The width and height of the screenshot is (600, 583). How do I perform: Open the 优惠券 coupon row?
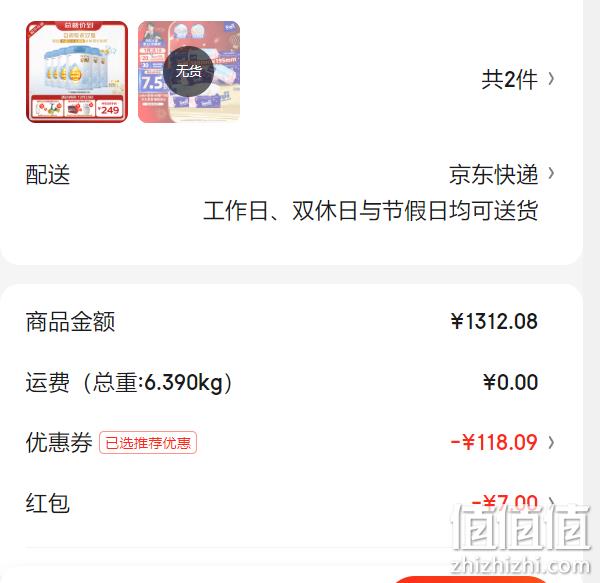[x=290, y=443]
